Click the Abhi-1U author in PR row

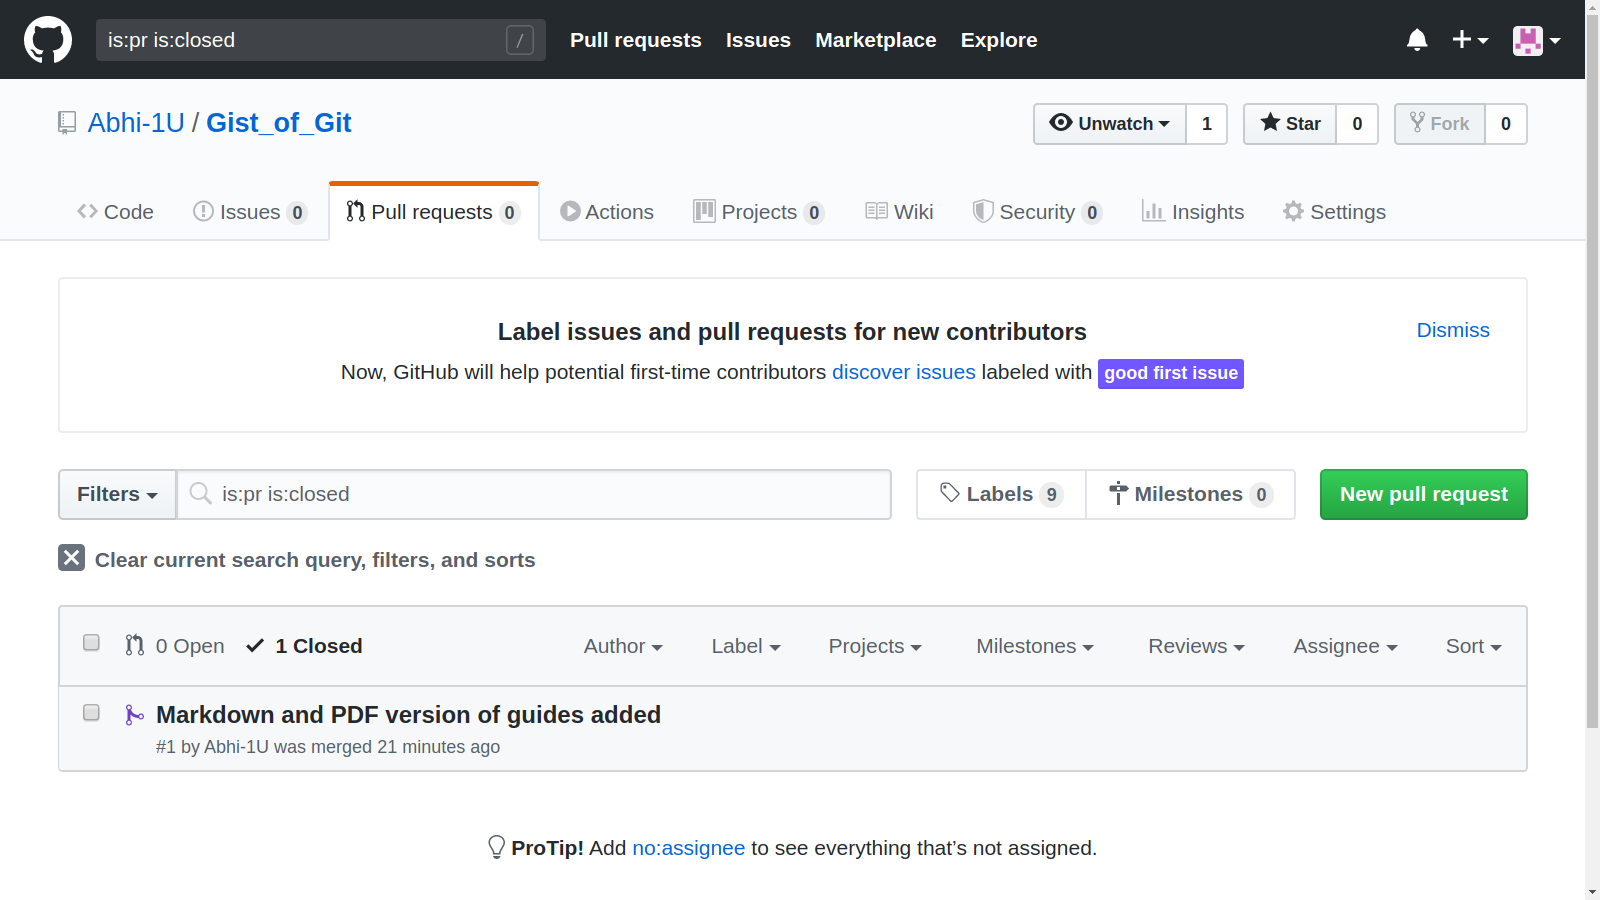pyautogui.click(x=236, y=747)
